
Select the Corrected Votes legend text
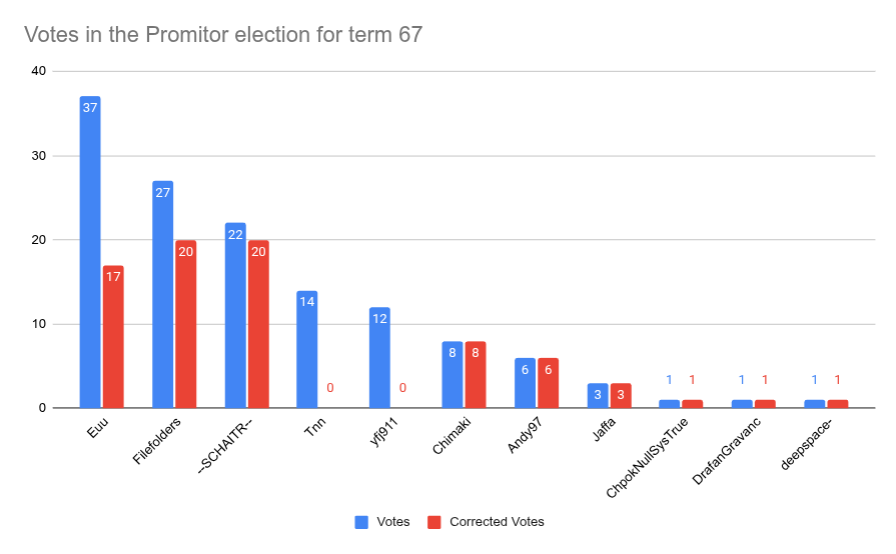496,522
